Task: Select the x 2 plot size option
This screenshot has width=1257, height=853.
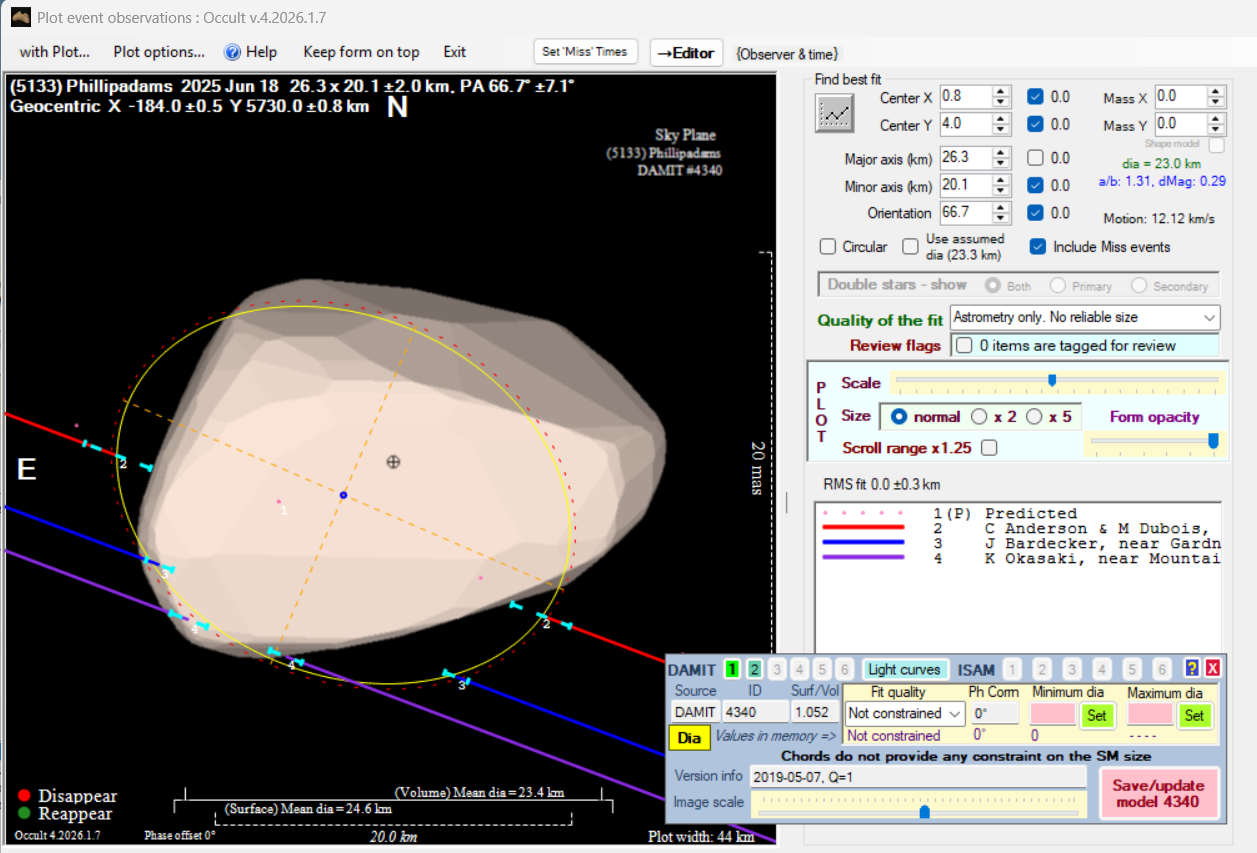Action: [979, 416]
